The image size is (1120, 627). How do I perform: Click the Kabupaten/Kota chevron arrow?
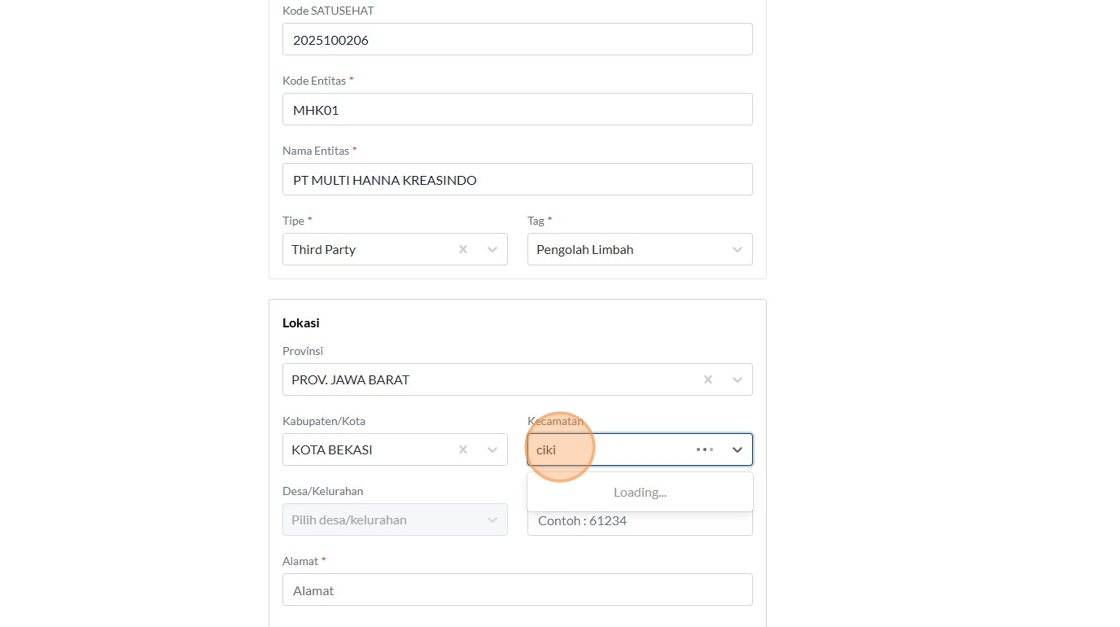coord(492,449)
